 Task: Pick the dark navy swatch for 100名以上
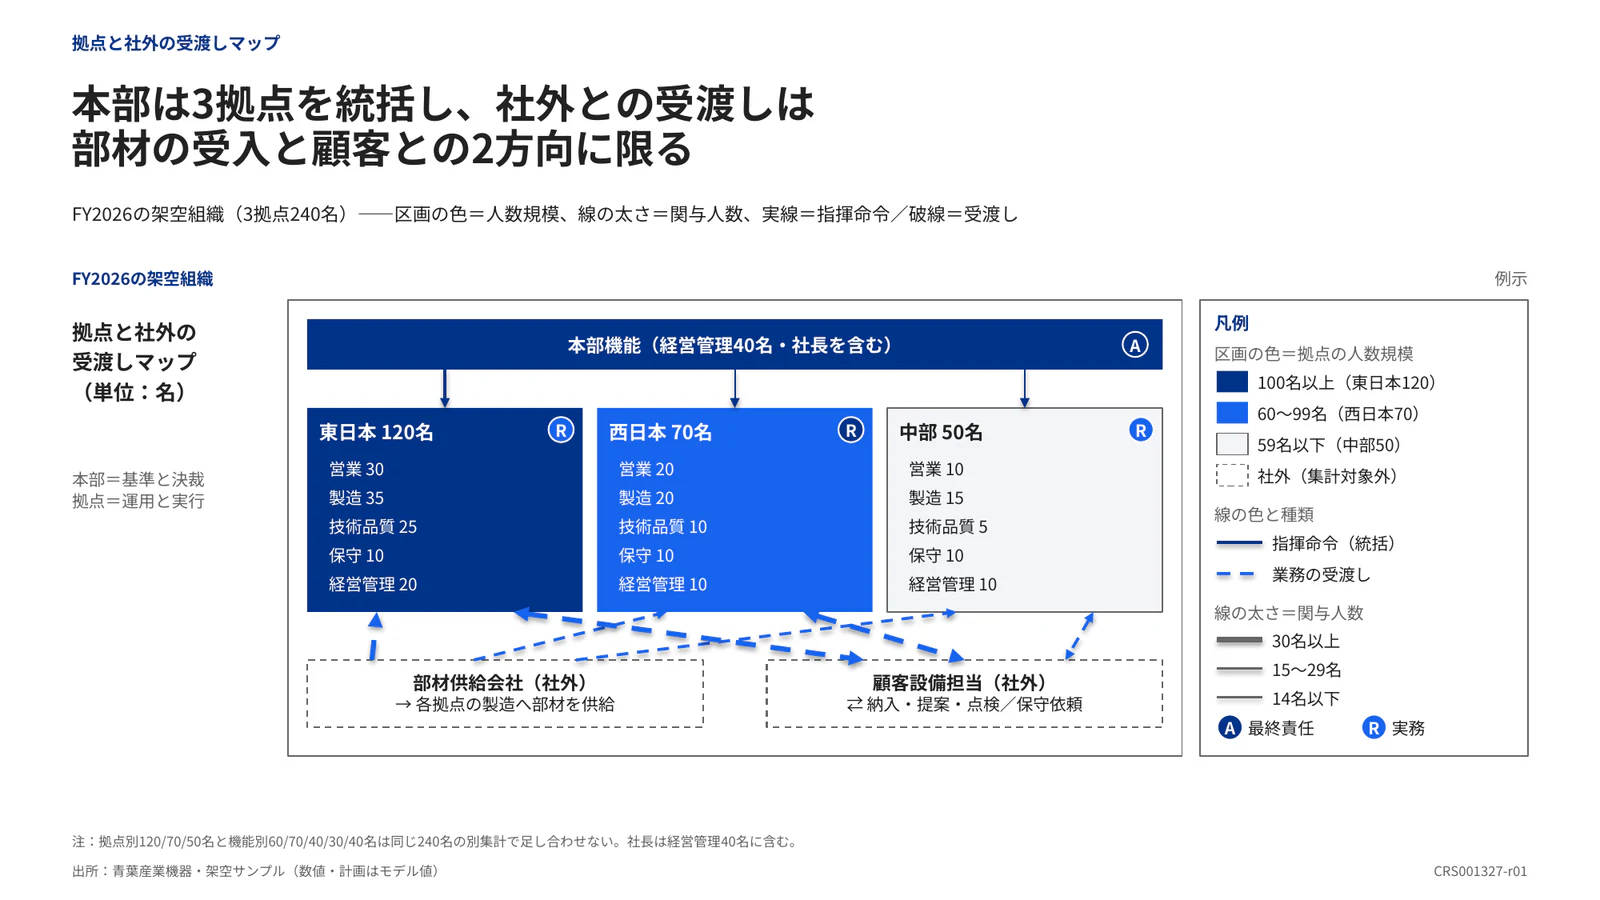coord(1232,382)
